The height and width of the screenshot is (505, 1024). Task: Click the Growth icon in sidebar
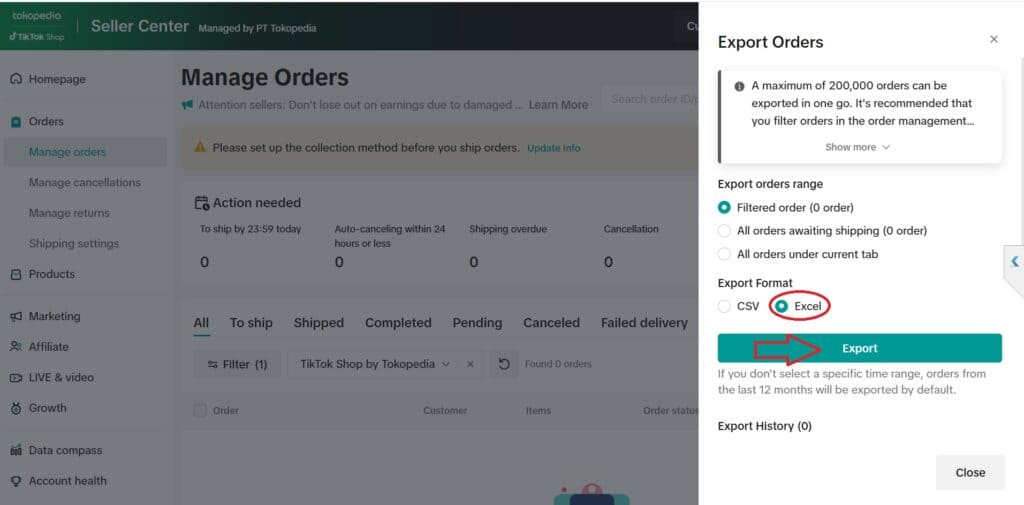[x=16, y=408]
